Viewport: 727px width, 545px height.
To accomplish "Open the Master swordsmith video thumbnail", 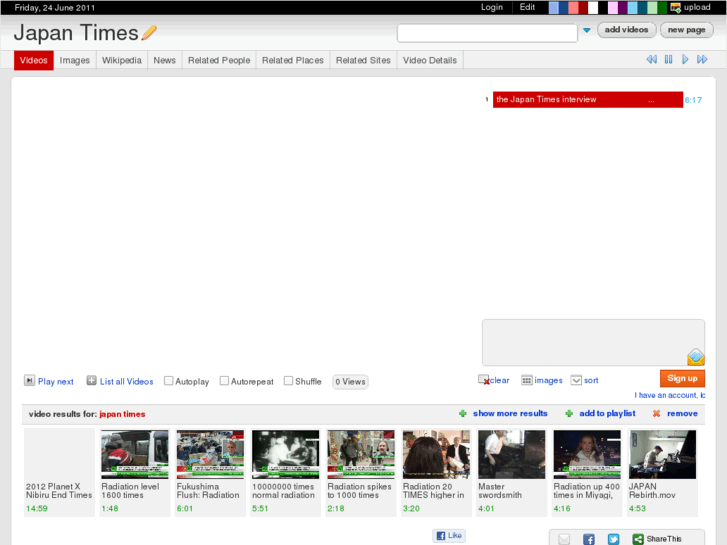I will click(512, 455).
